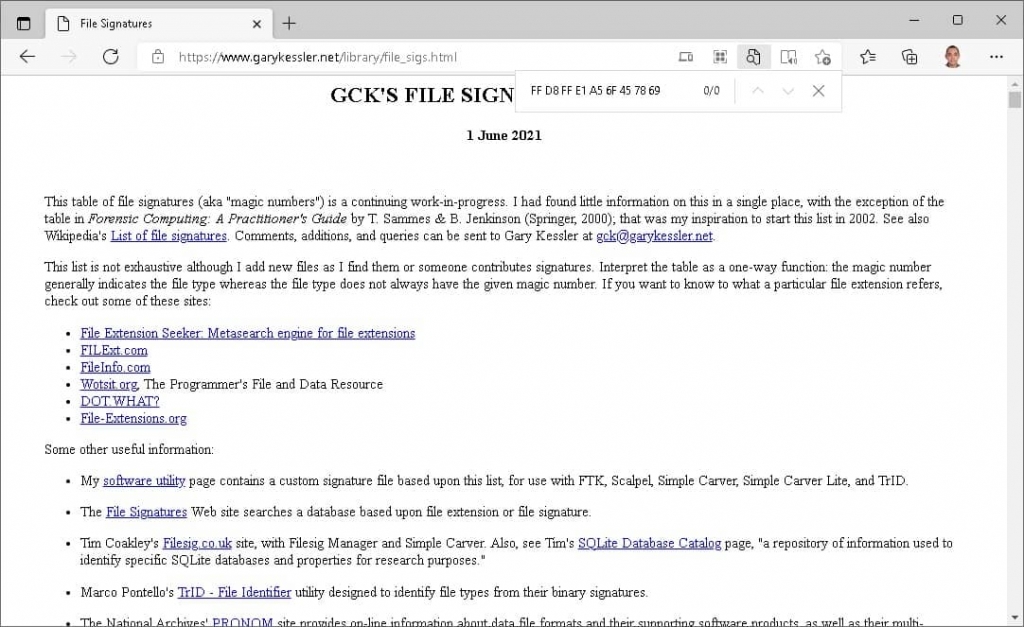Open the Settings and more menu
Screen dimensions: 1024x627
click(997, 57)
